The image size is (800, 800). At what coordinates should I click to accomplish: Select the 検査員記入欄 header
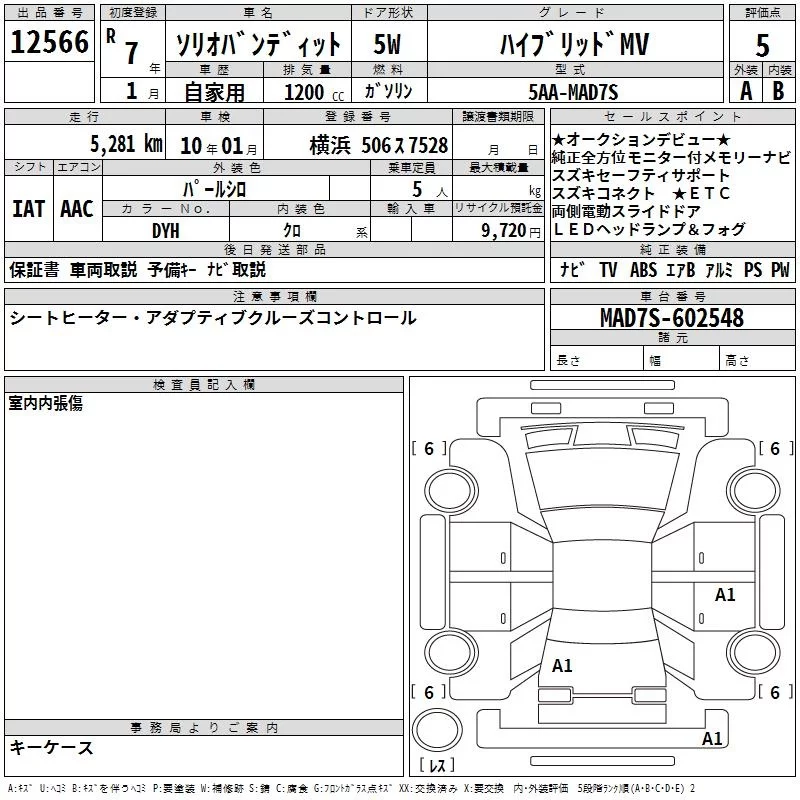click(x=204, y=385)
